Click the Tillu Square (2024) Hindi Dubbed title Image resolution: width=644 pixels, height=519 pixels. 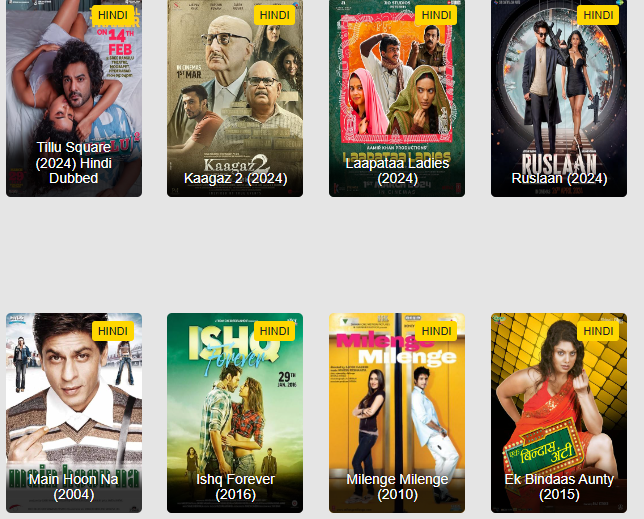pos(74,163)
